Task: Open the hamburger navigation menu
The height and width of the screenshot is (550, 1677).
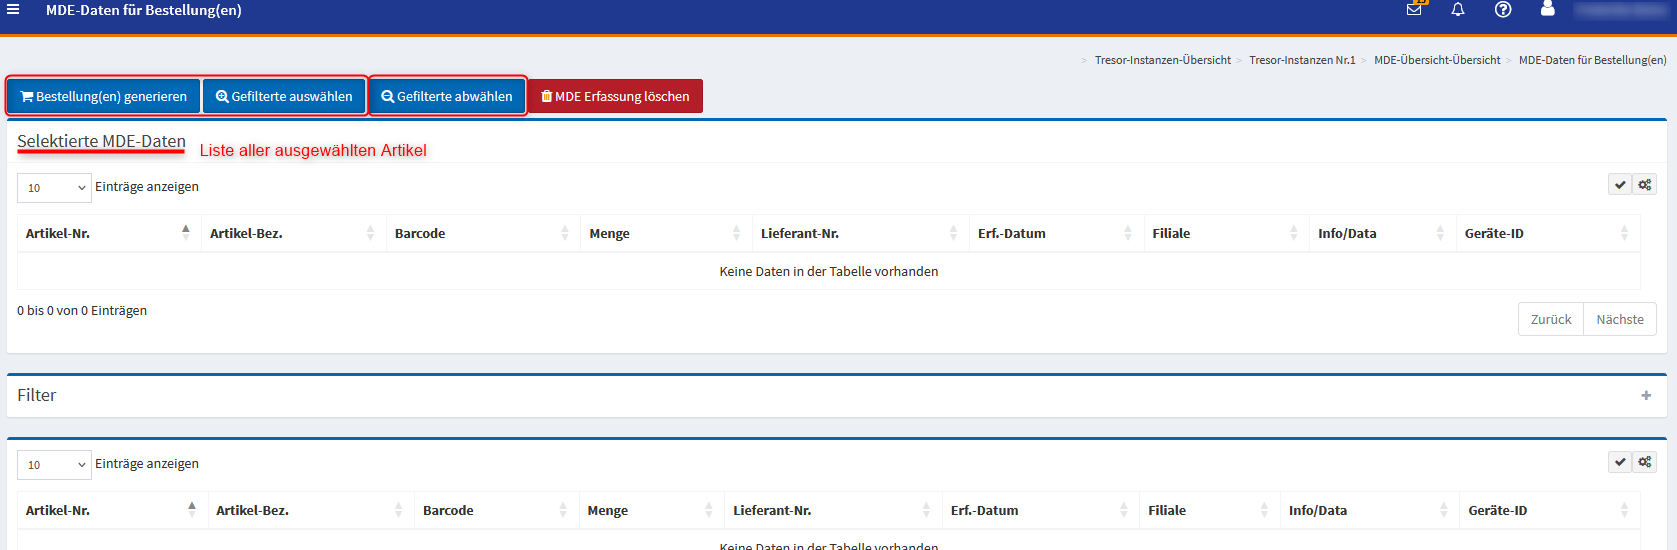Action: coord(13,10)
